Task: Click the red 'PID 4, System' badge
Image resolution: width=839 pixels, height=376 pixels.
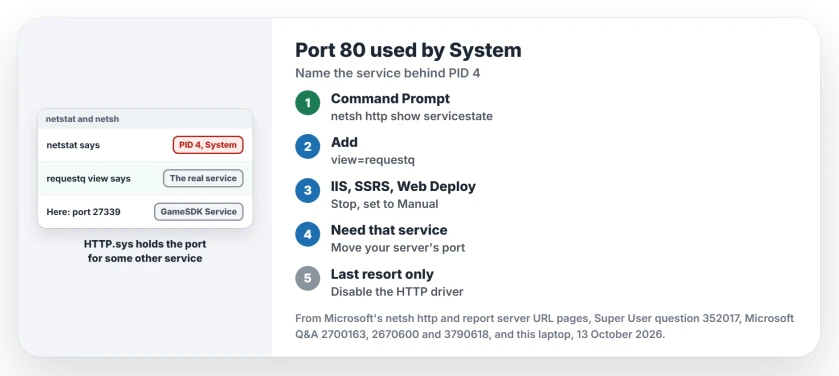Action: (x=208, y=145)
